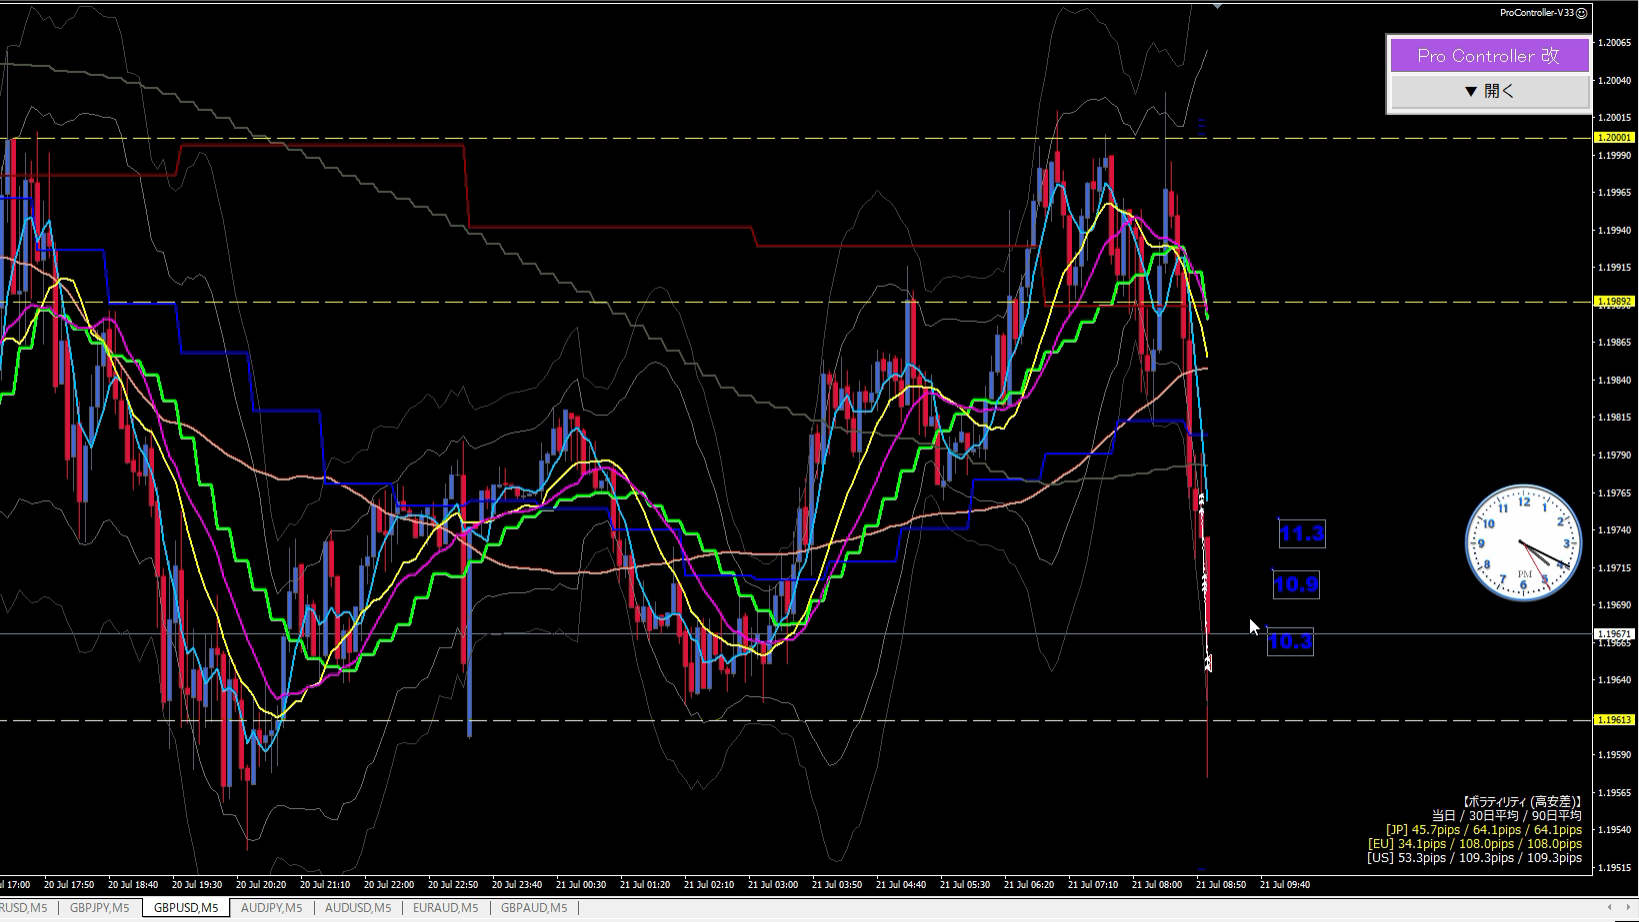
Task: Click the analog clock widget on the chart
Action: [x=1522, y=543]
